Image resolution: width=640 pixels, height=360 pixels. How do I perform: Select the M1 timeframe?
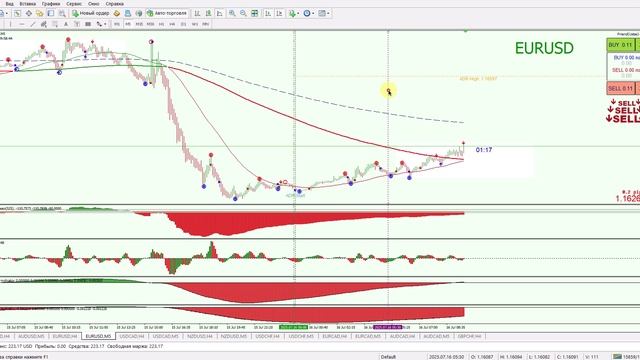[117, 24]
